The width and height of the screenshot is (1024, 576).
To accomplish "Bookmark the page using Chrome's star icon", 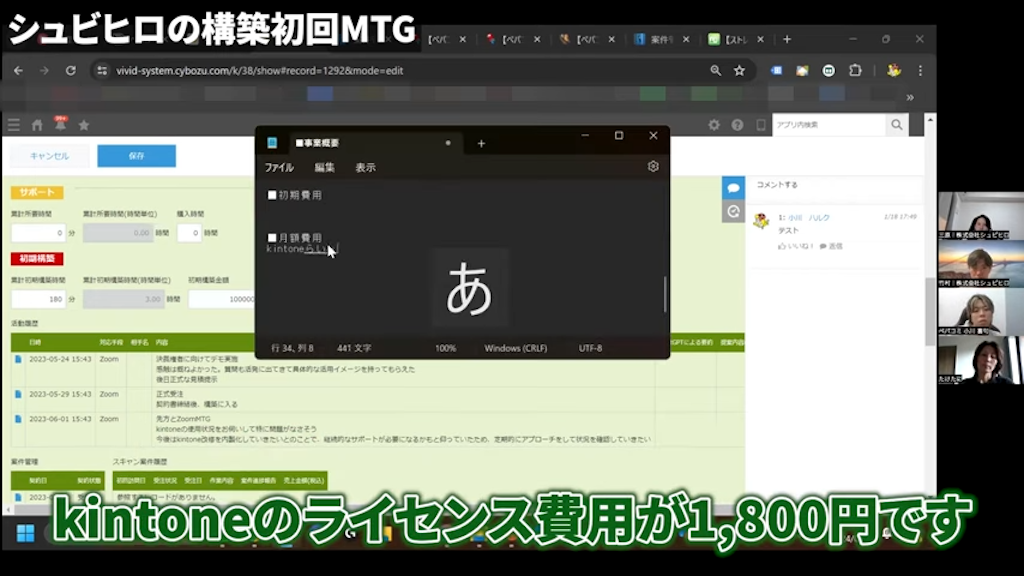I will [740, 71].
